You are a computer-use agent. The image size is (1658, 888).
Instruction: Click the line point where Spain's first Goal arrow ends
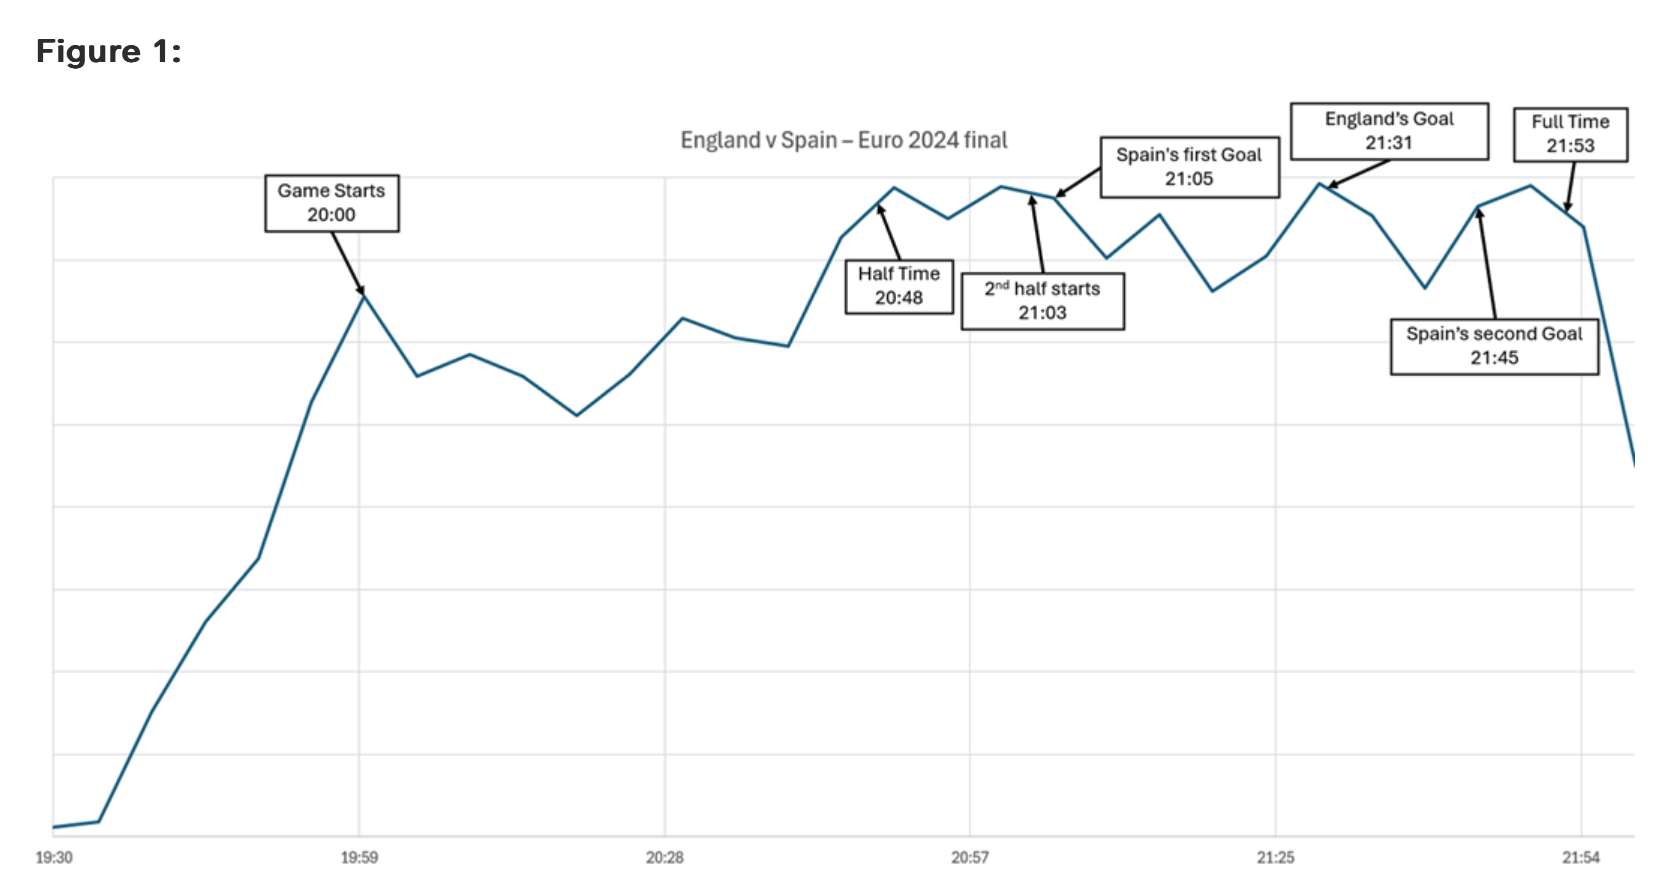pyautogui.click(x=1058, y=196)
